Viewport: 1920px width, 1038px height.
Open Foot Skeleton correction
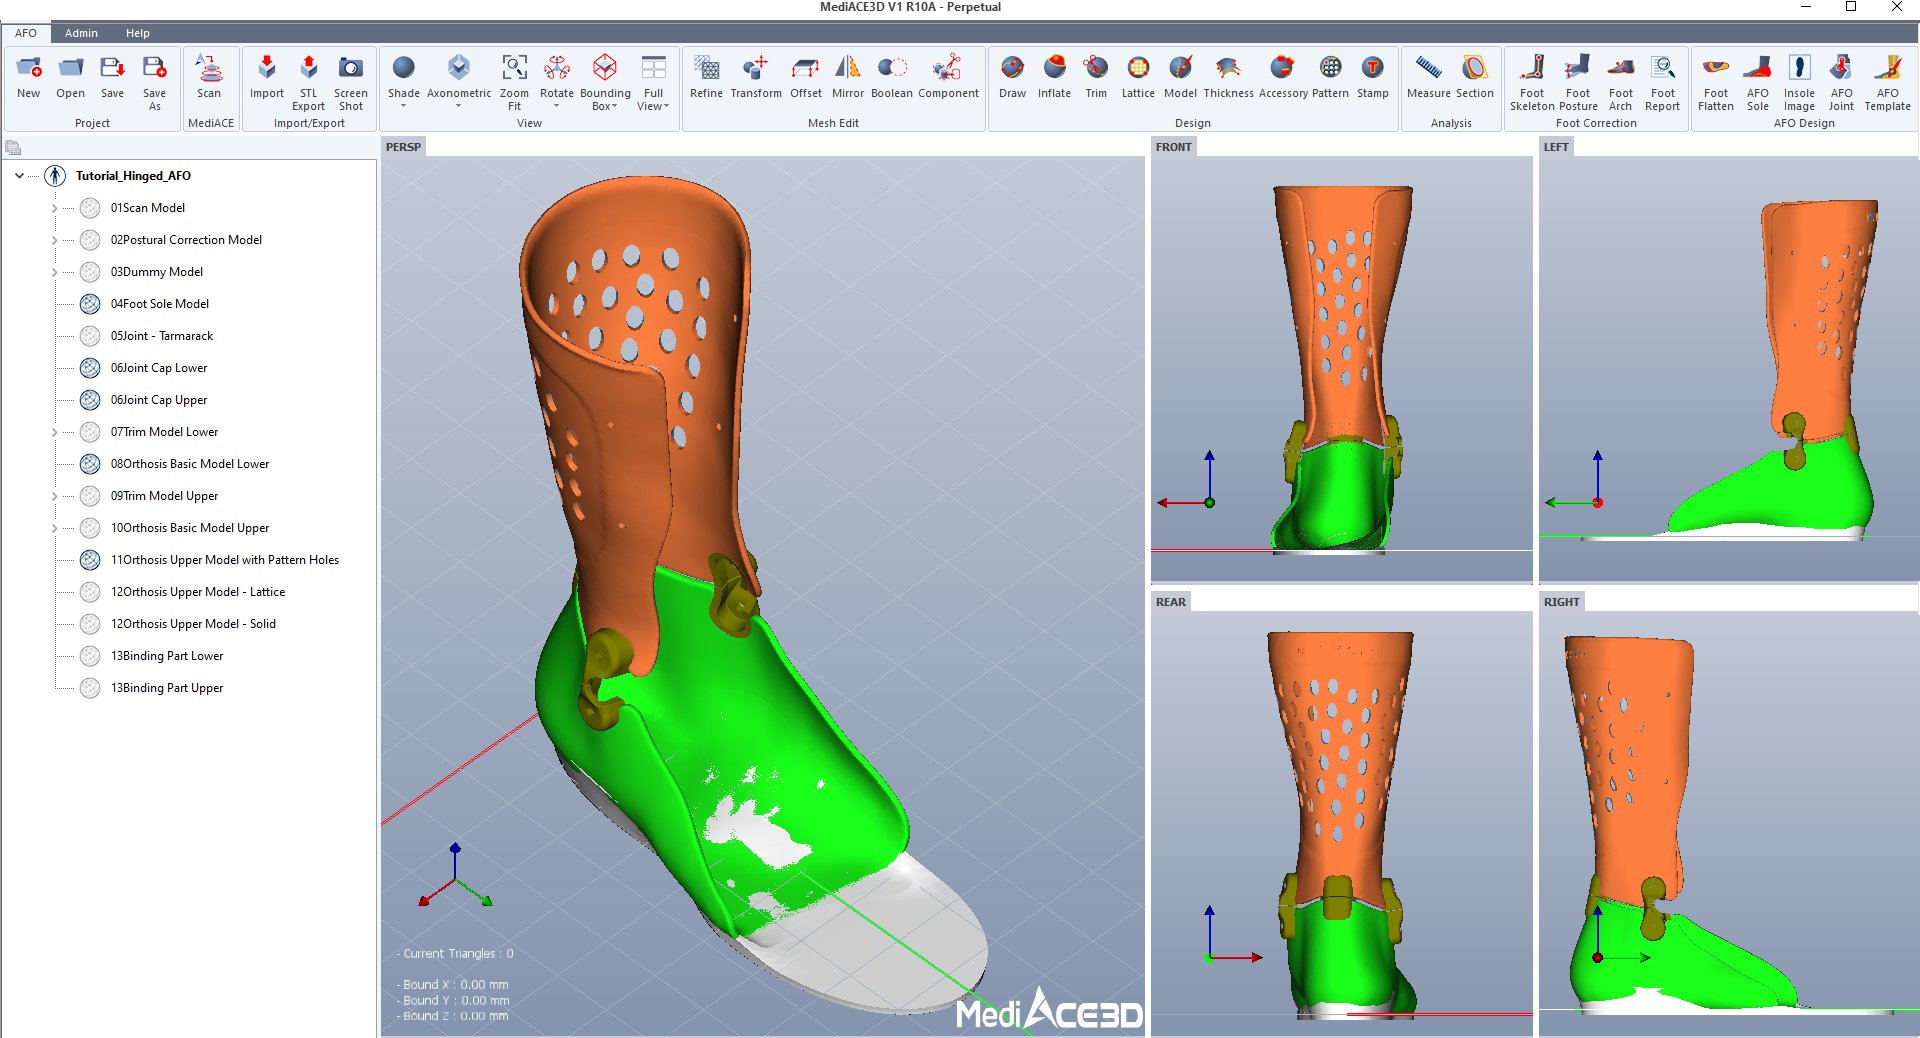pyautogui.click(x=1532, y=83)
